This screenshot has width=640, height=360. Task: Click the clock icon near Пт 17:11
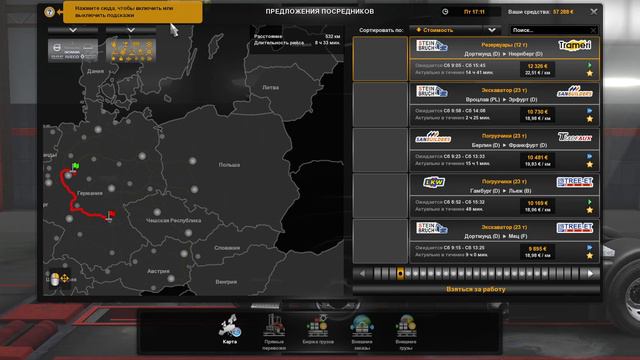tap(445, 12)
